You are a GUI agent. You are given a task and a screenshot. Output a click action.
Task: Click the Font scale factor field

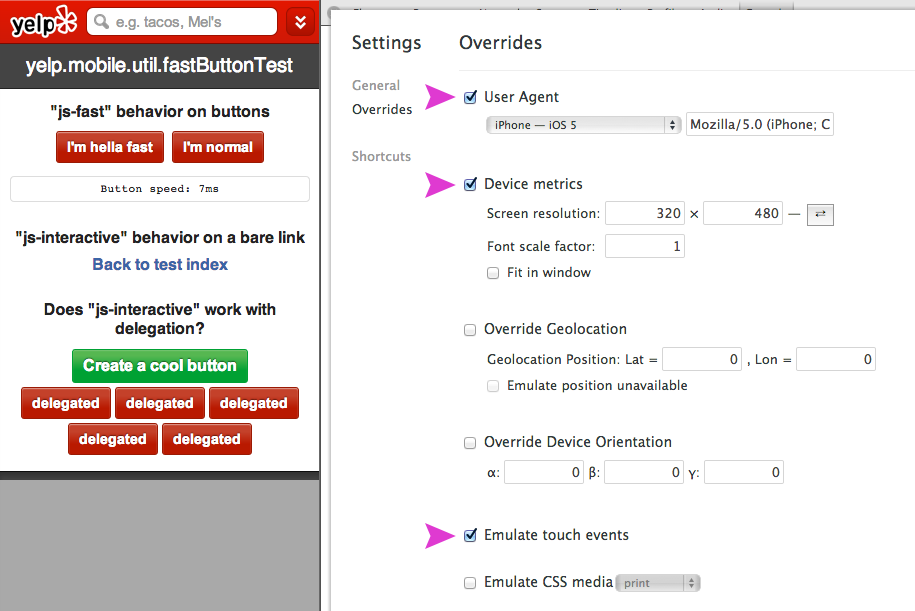tap(645, 246)
